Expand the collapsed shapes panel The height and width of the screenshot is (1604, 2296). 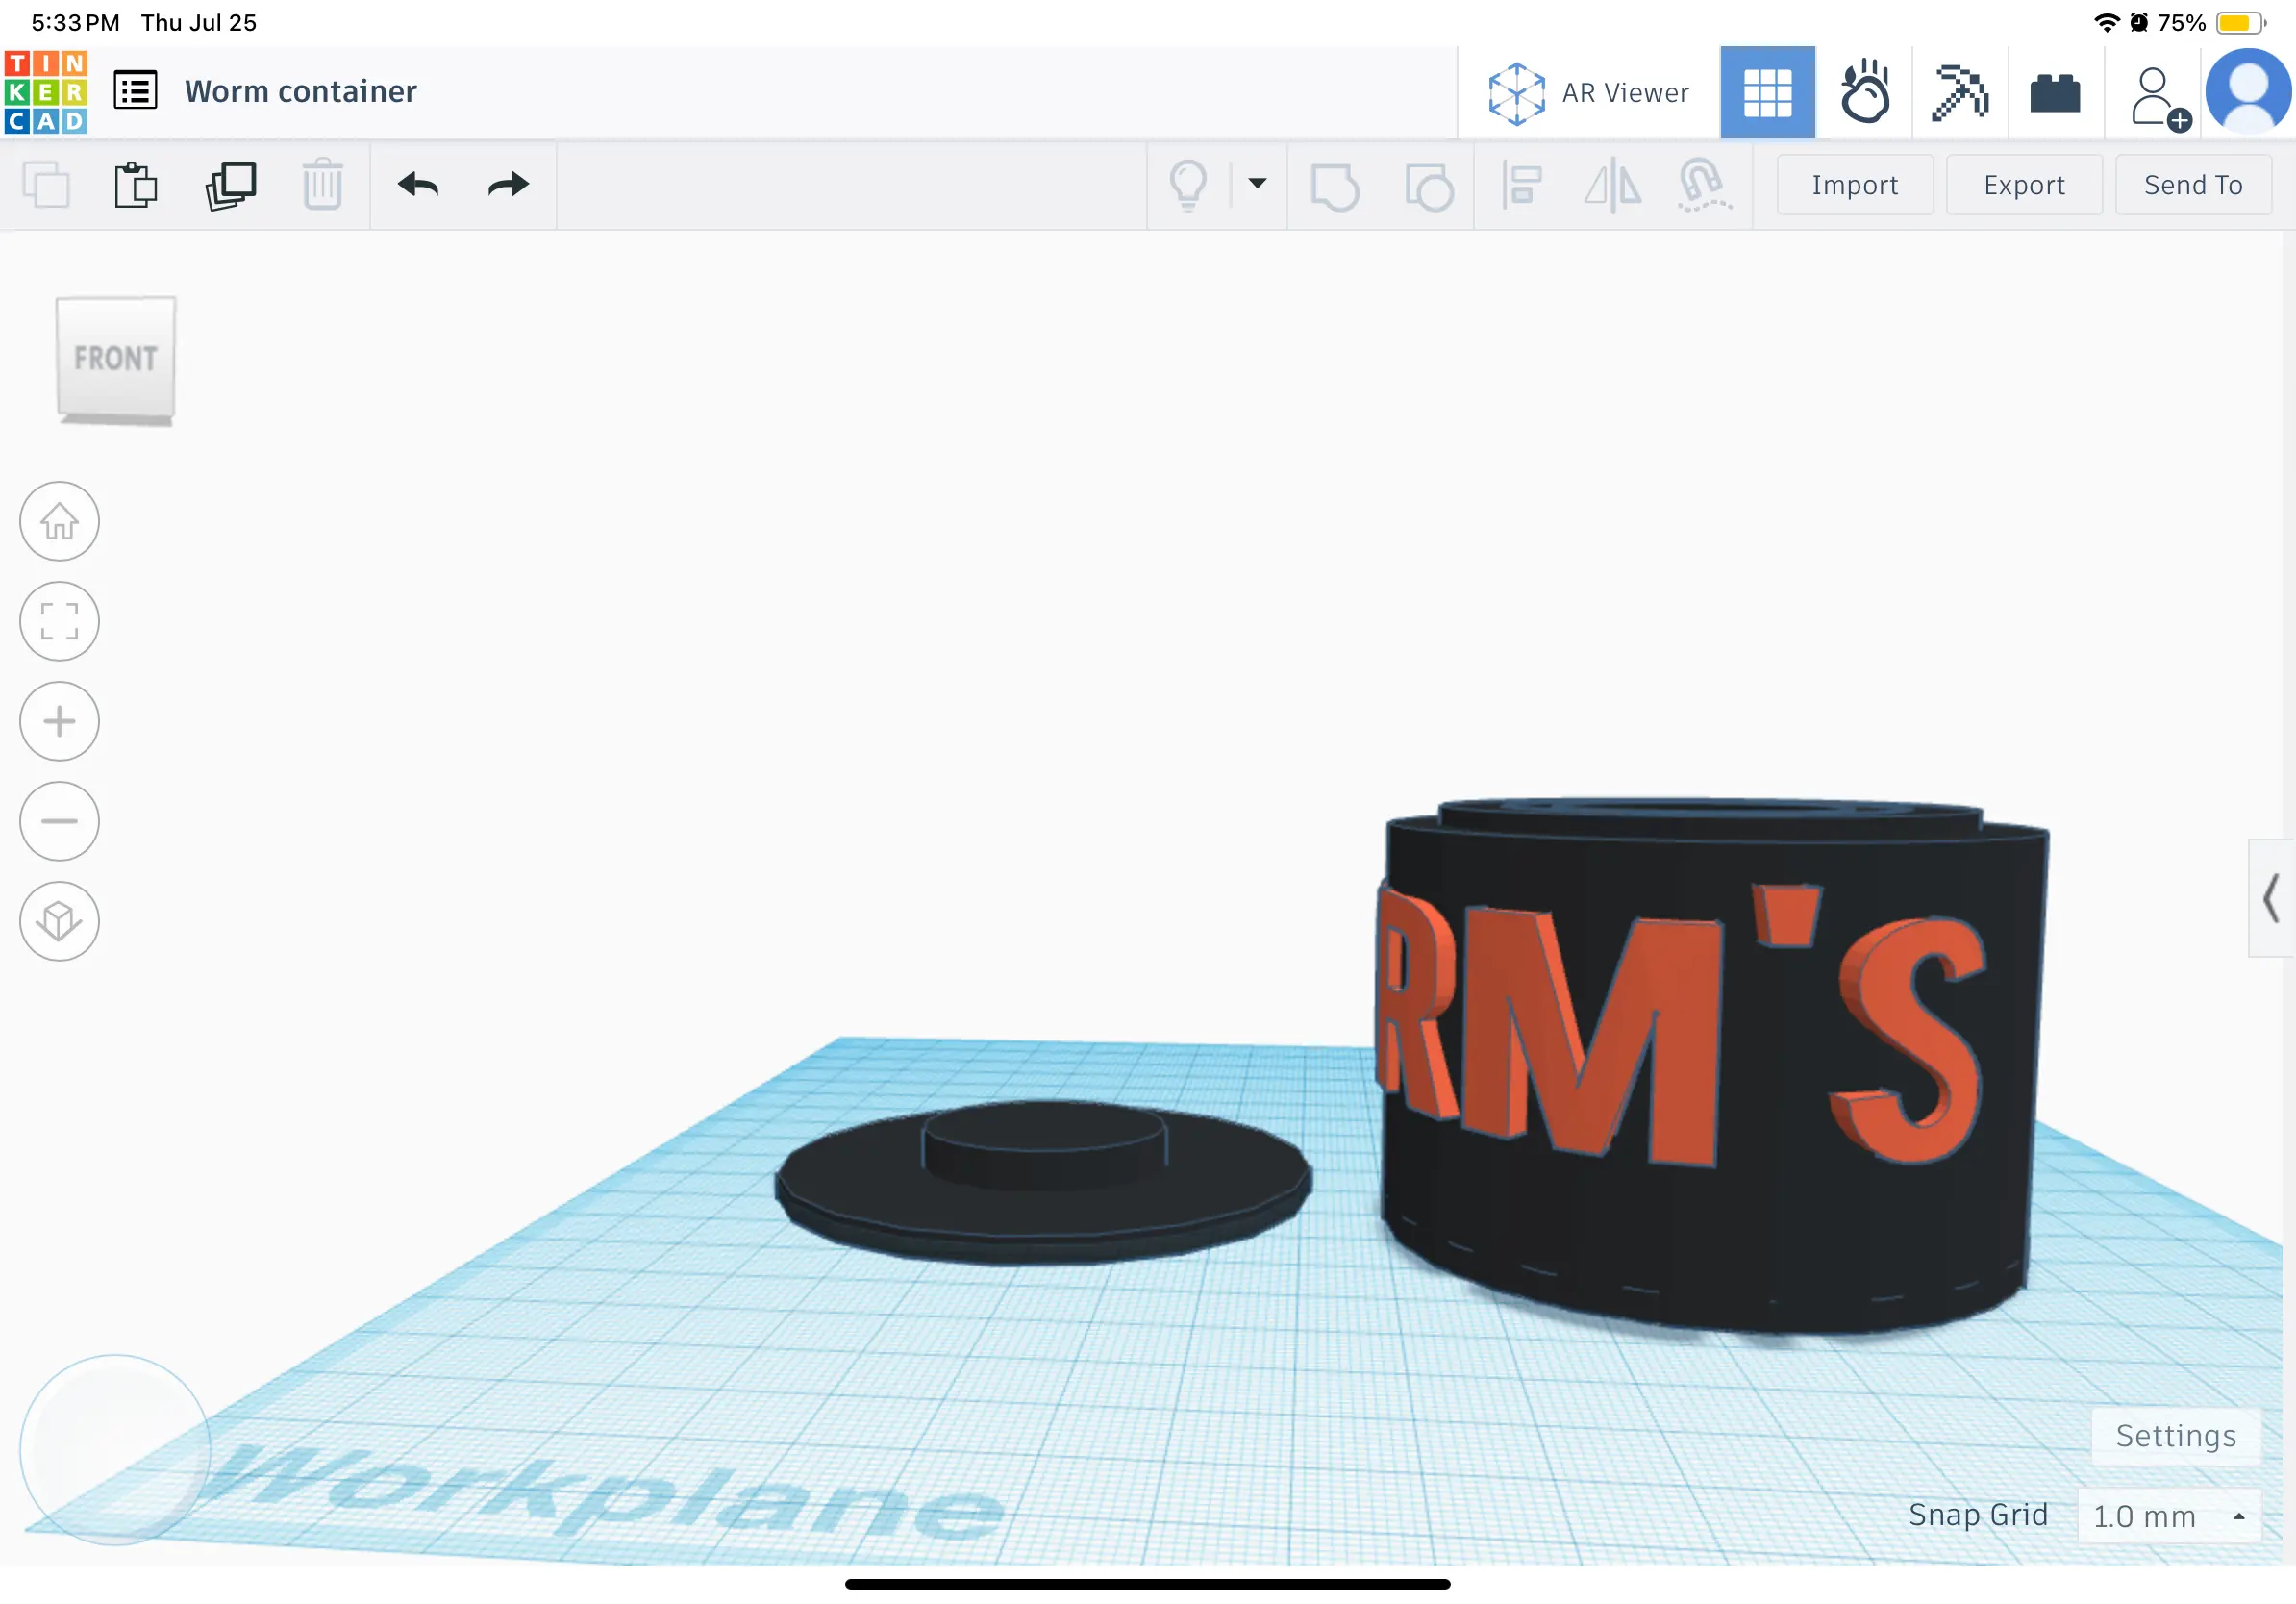2271,898
